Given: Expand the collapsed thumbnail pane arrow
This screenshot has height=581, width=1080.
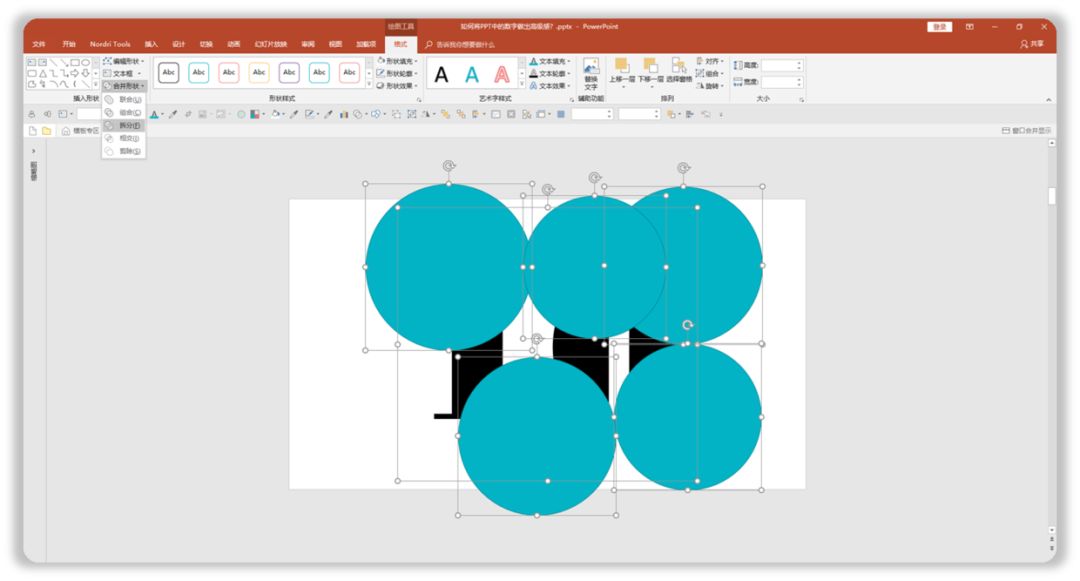Looking at the screenshot, I should pyautogui.click(x=34, y=151).
